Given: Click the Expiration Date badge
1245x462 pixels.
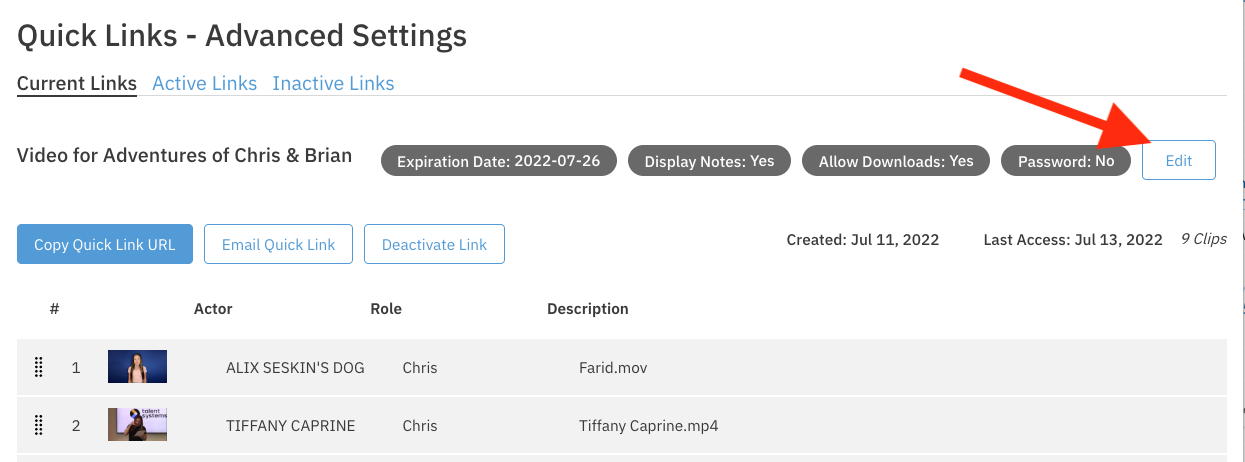Looking at the screenshot, I should [x=499, y=161].
